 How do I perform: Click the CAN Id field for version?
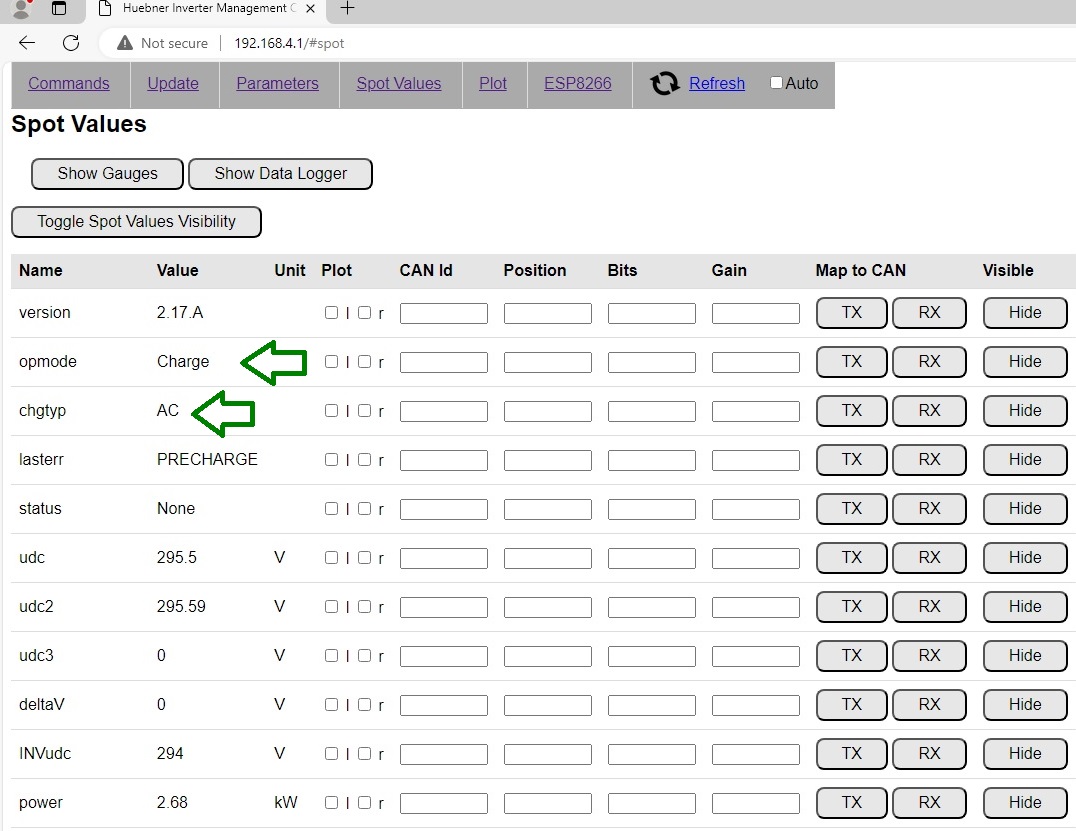(443, 313)
